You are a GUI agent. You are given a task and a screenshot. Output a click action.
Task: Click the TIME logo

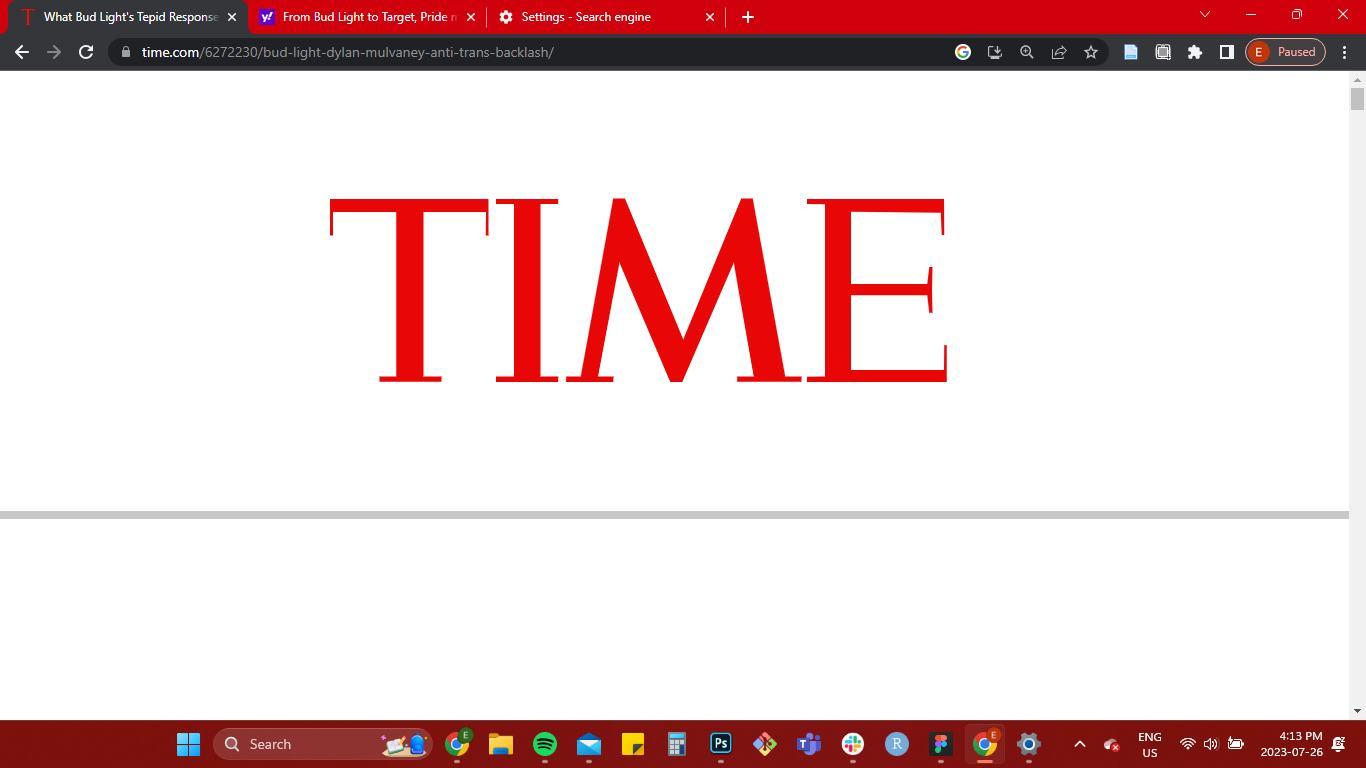[x=638, y=290]
